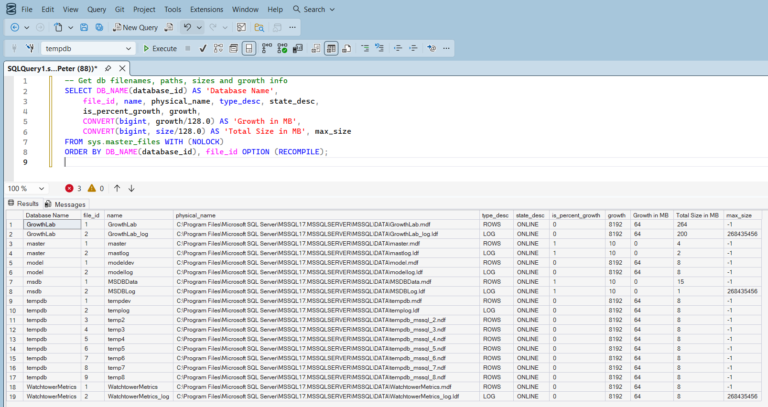The image size is (768, 407).
Task: Click the yellow warning count icon
Action: pos(92,188)
